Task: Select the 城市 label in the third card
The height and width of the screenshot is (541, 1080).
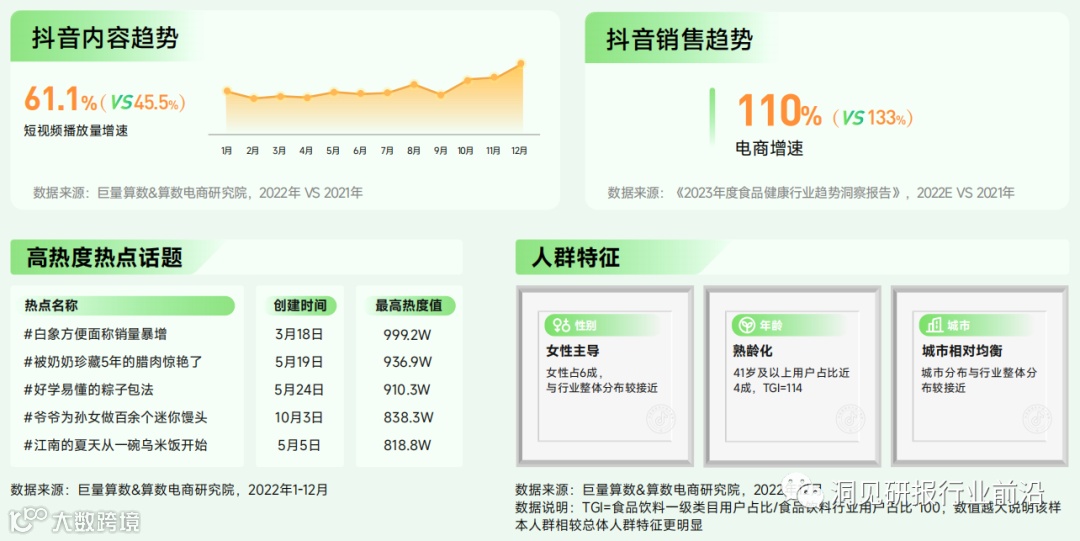Action: pyautogui.click(x=958, y=325)
